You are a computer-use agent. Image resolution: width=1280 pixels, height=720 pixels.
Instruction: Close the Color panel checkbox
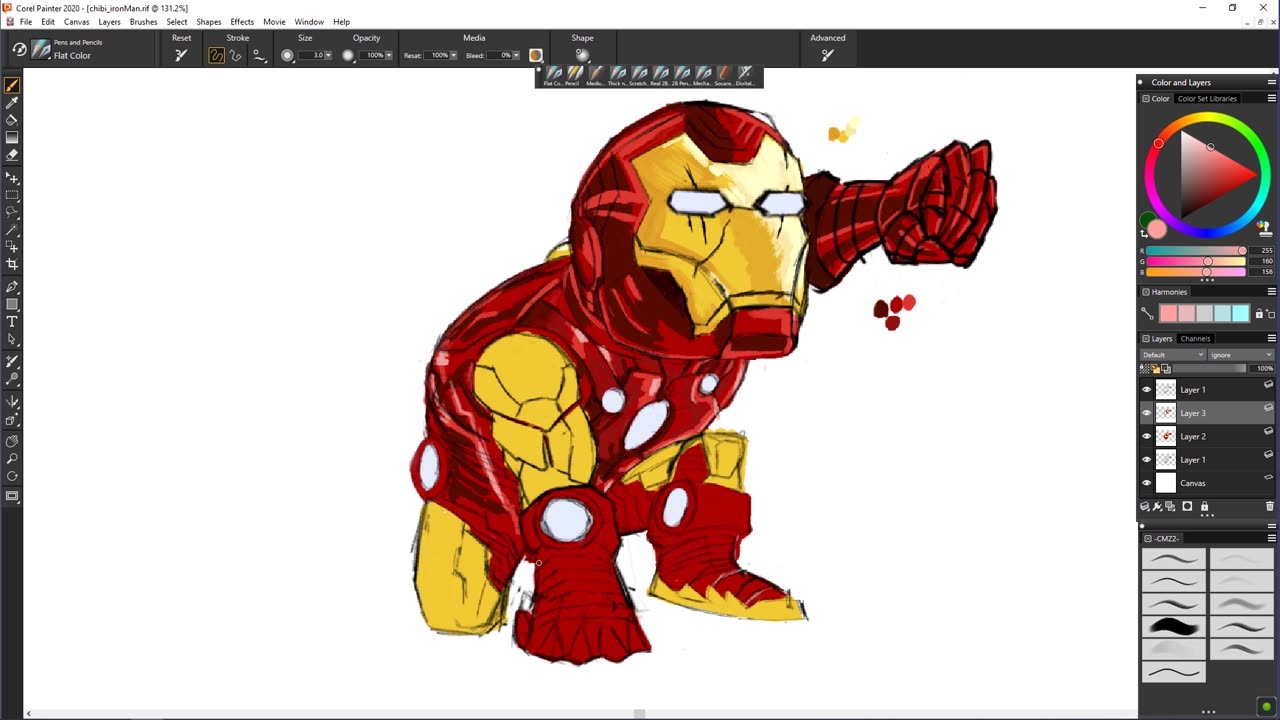1146,98
